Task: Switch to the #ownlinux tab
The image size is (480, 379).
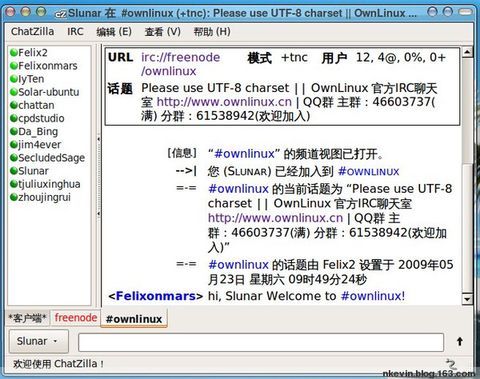Action: point(134,319)
